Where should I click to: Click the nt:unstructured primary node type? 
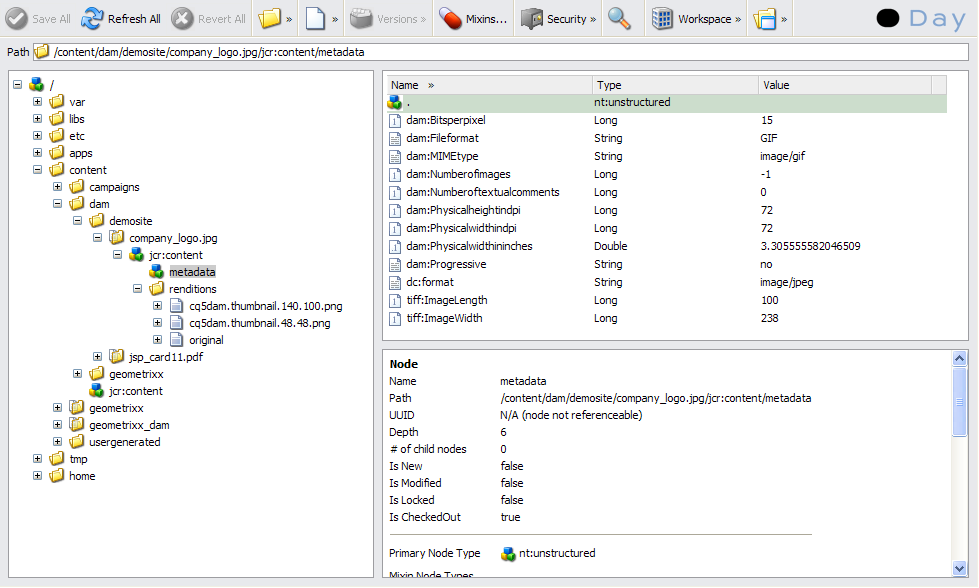(x=557, y=553)
